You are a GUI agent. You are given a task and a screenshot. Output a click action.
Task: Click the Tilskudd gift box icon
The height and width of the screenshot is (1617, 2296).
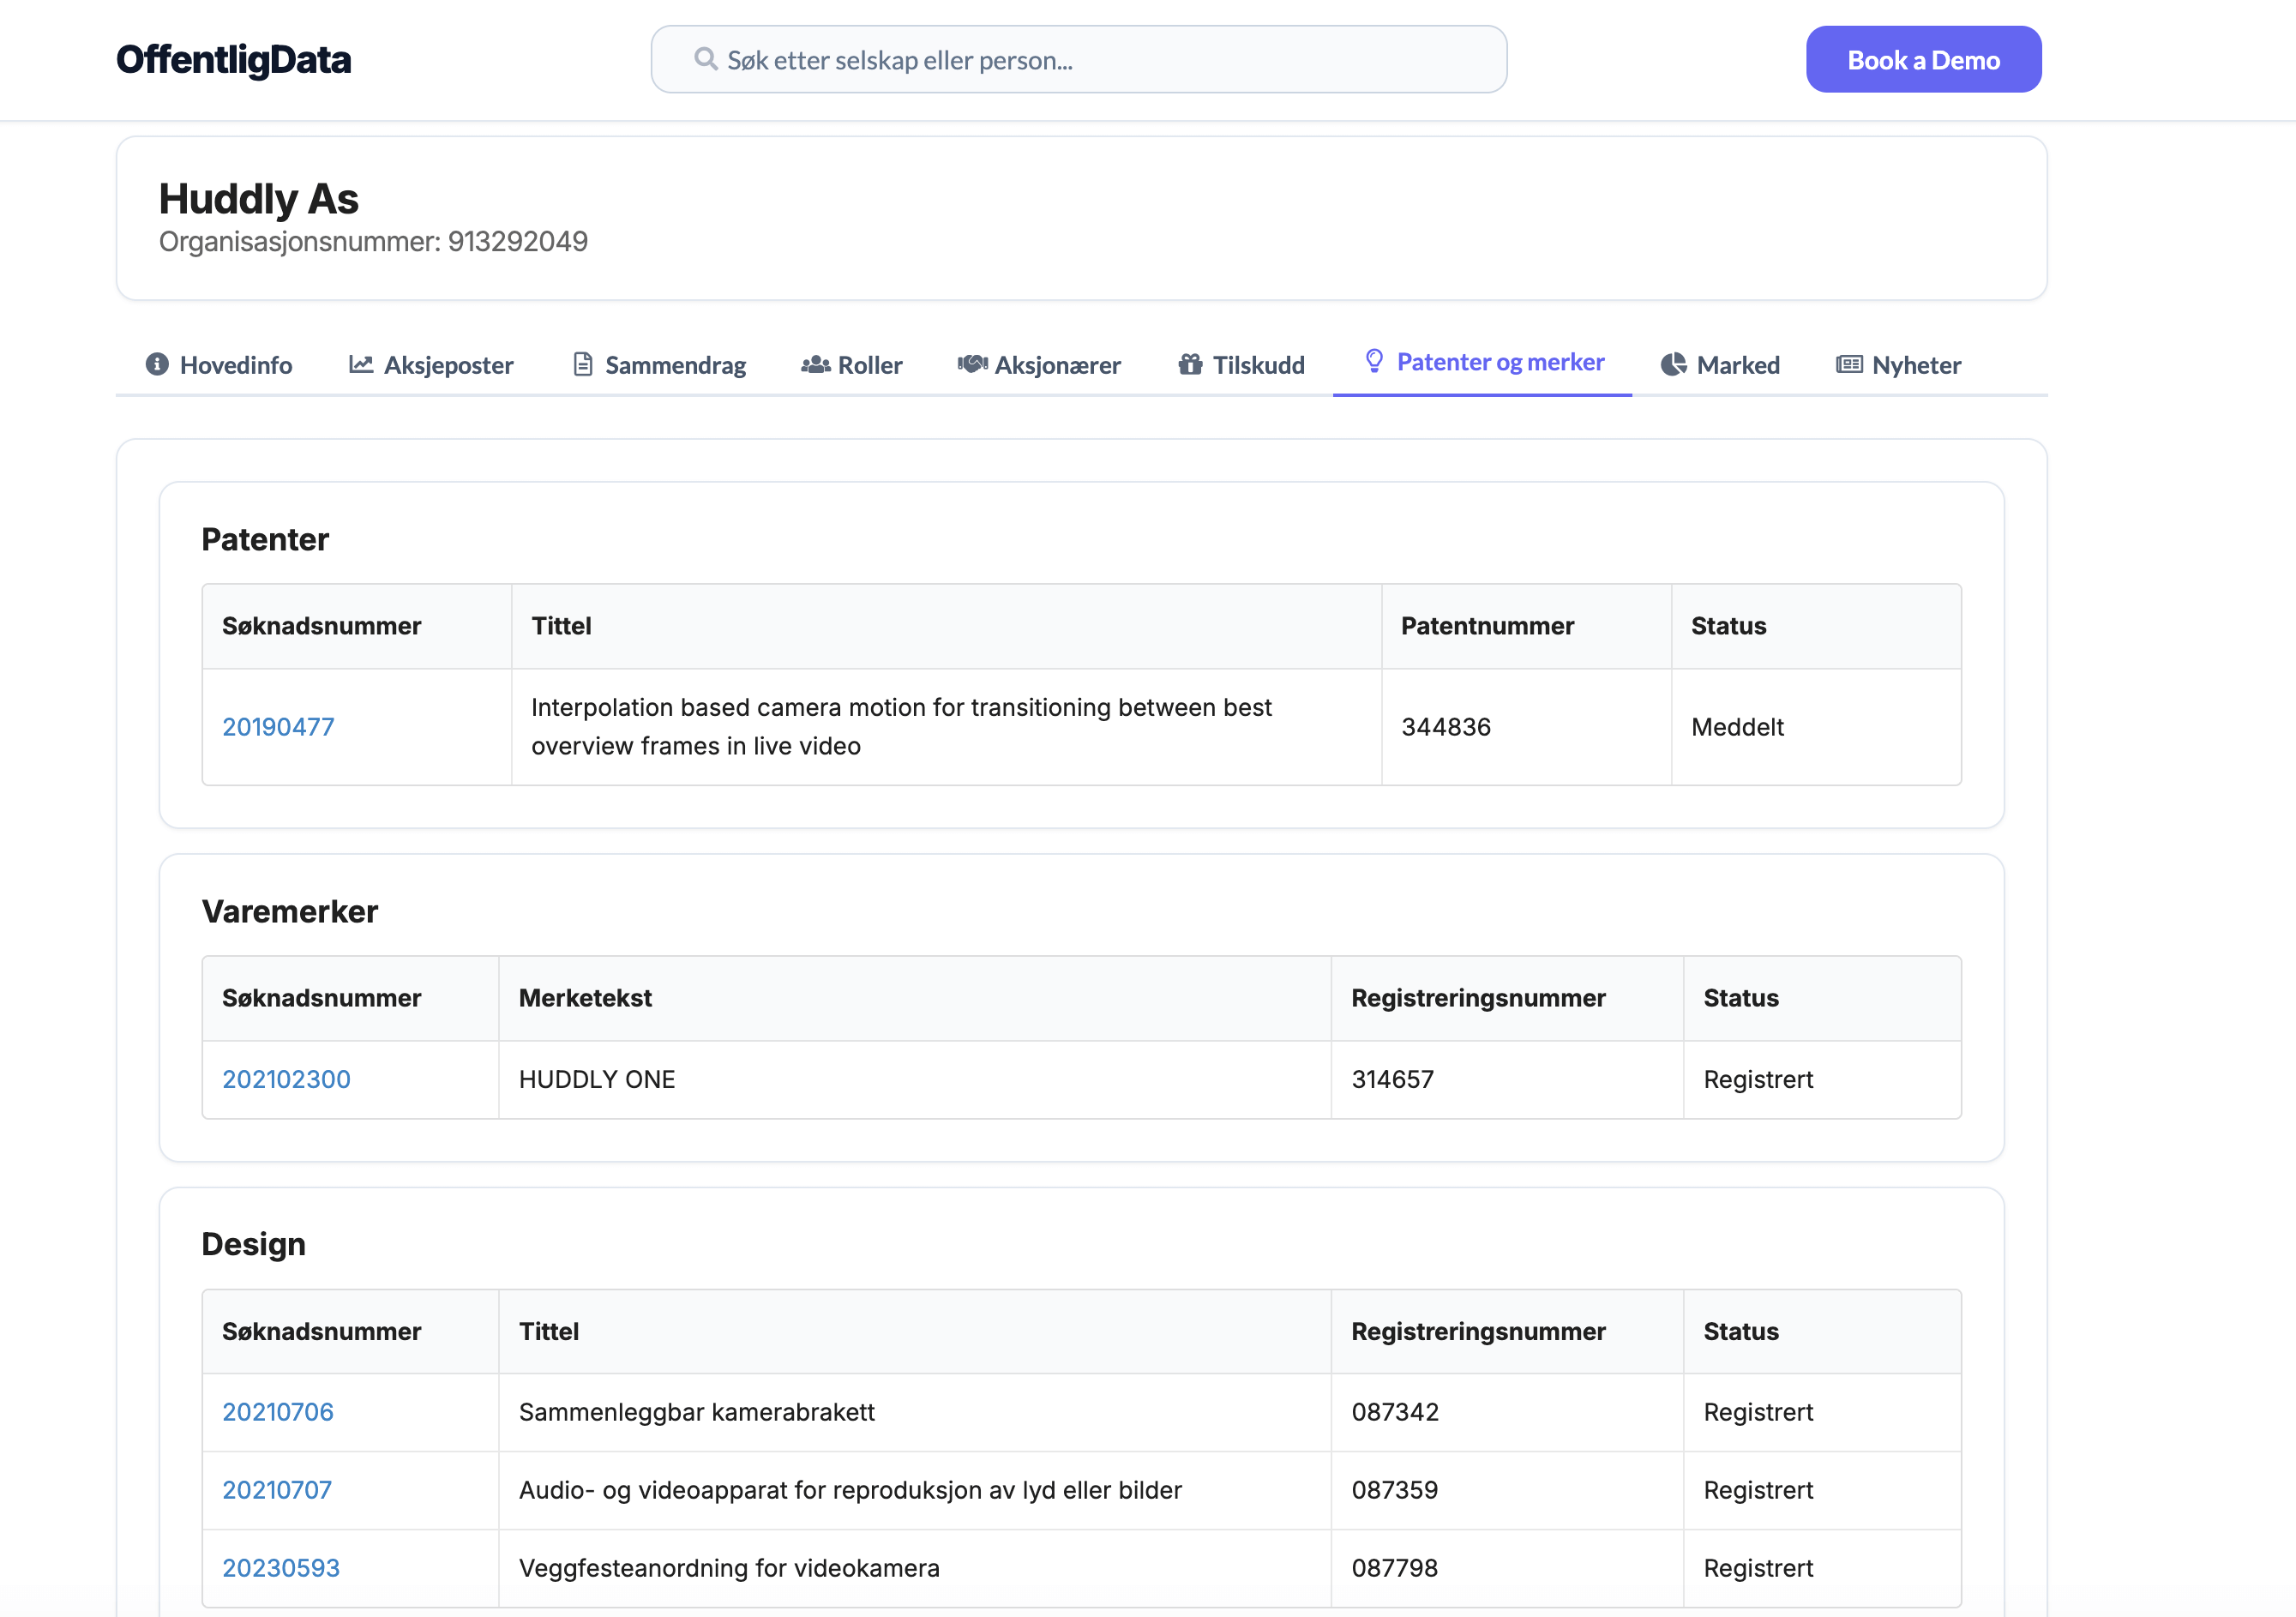1190,364
